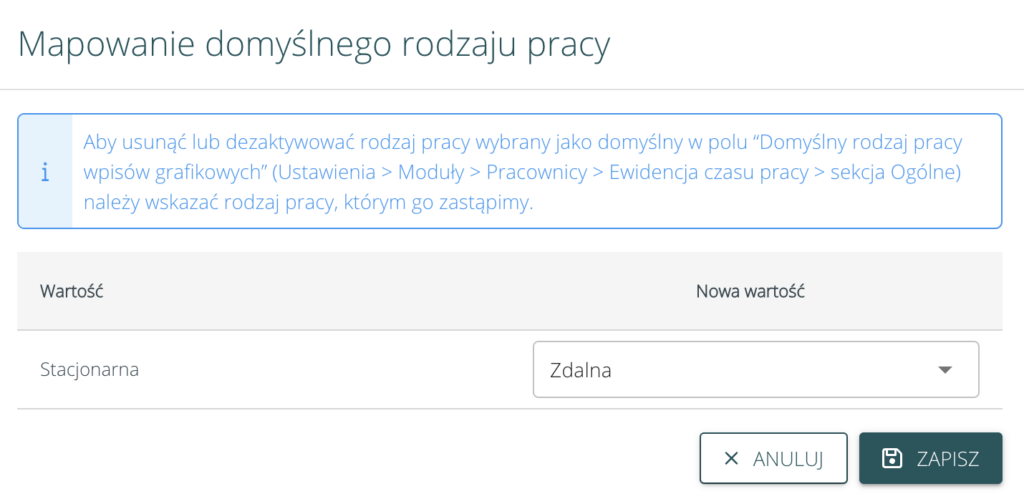Click the "Nowa wartość" column header
This screenshot has height=504, width=1024.
[x=751, y=291]
